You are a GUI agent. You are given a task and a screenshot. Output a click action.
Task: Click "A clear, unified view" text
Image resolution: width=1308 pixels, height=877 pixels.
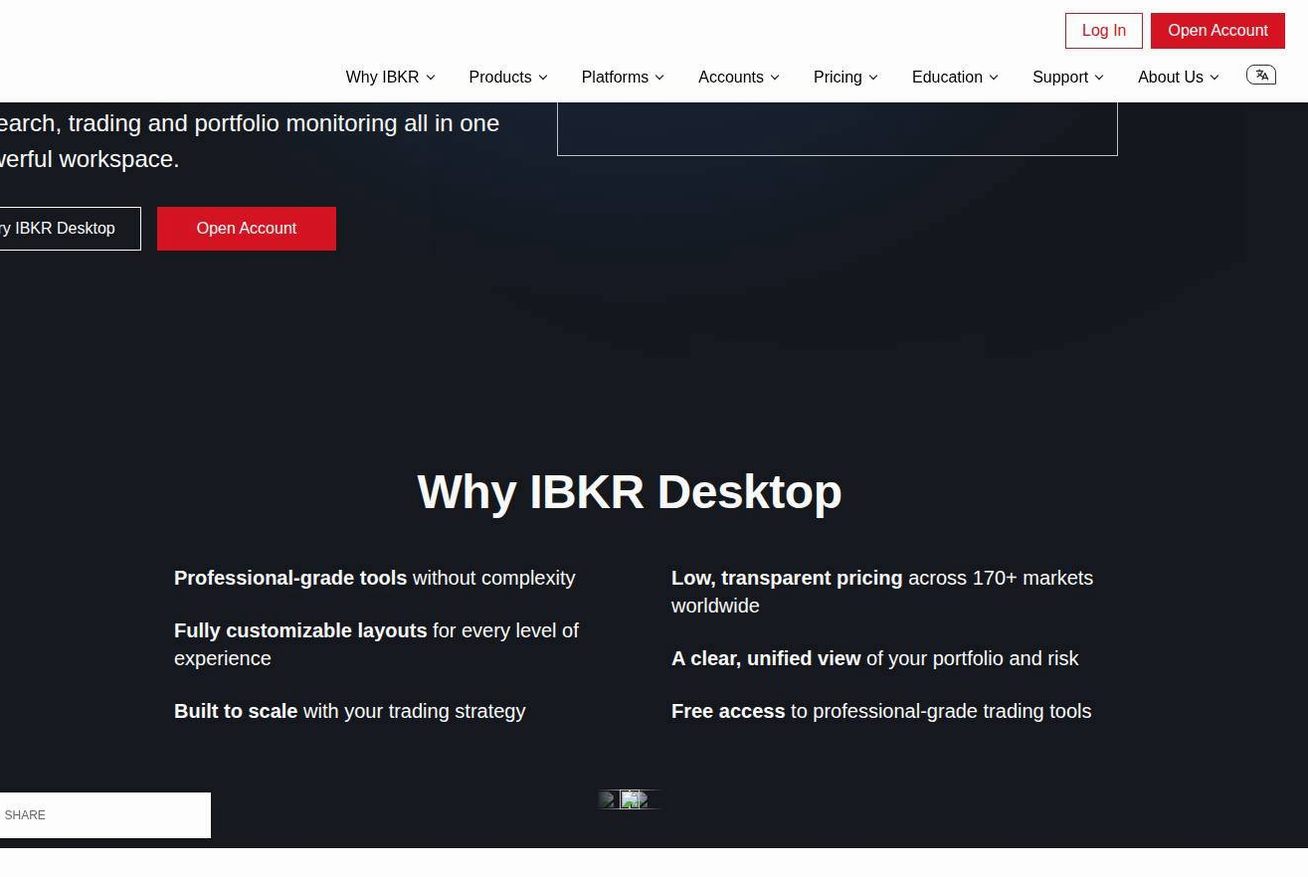(x=766, y=658)
